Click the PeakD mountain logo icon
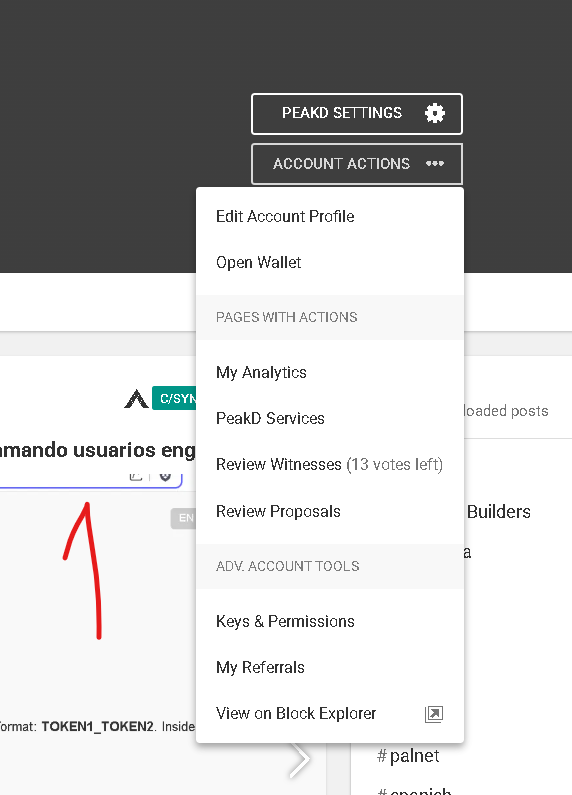 click(x=136, y=399)
